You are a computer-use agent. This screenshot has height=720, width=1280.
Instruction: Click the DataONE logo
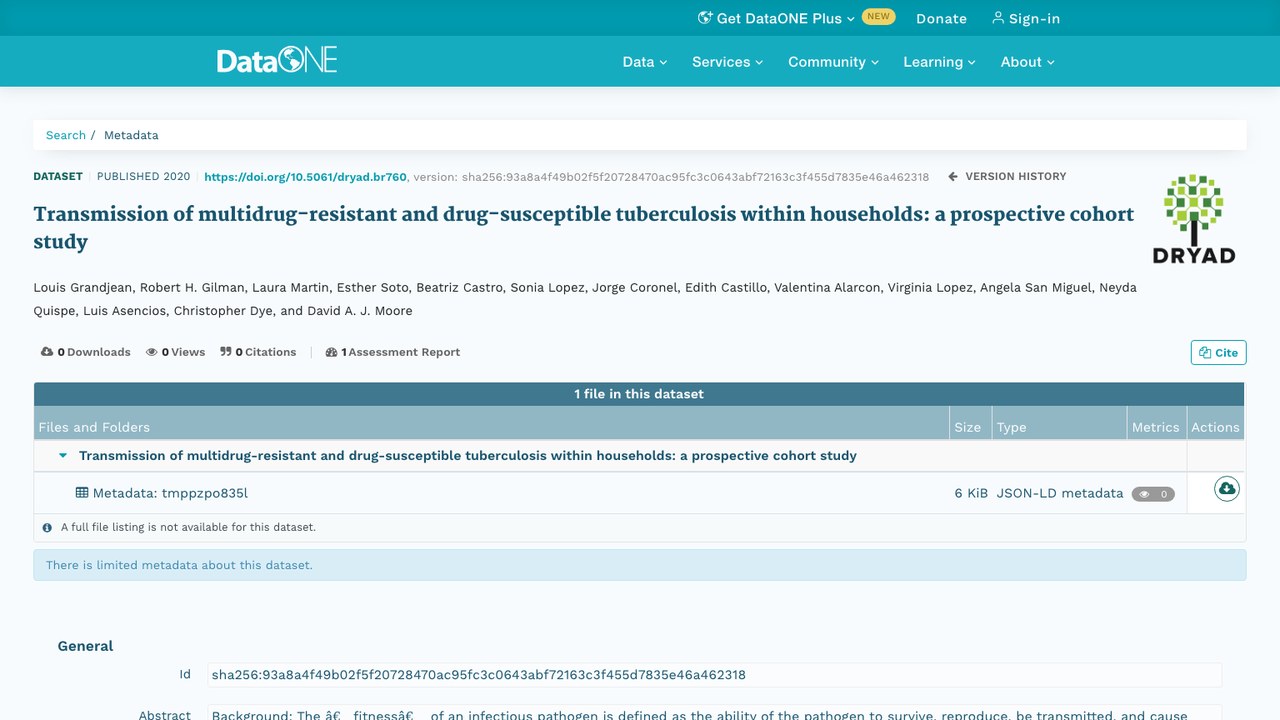[x=277, y=60]
